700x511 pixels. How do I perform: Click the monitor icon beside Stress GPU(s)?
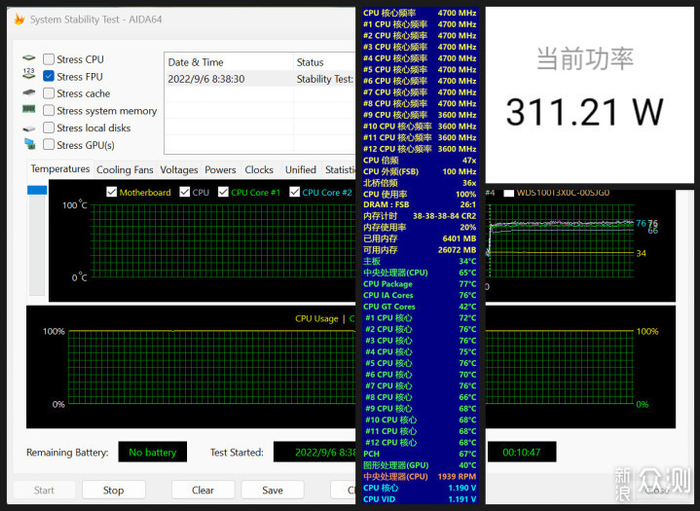point(30,144)
